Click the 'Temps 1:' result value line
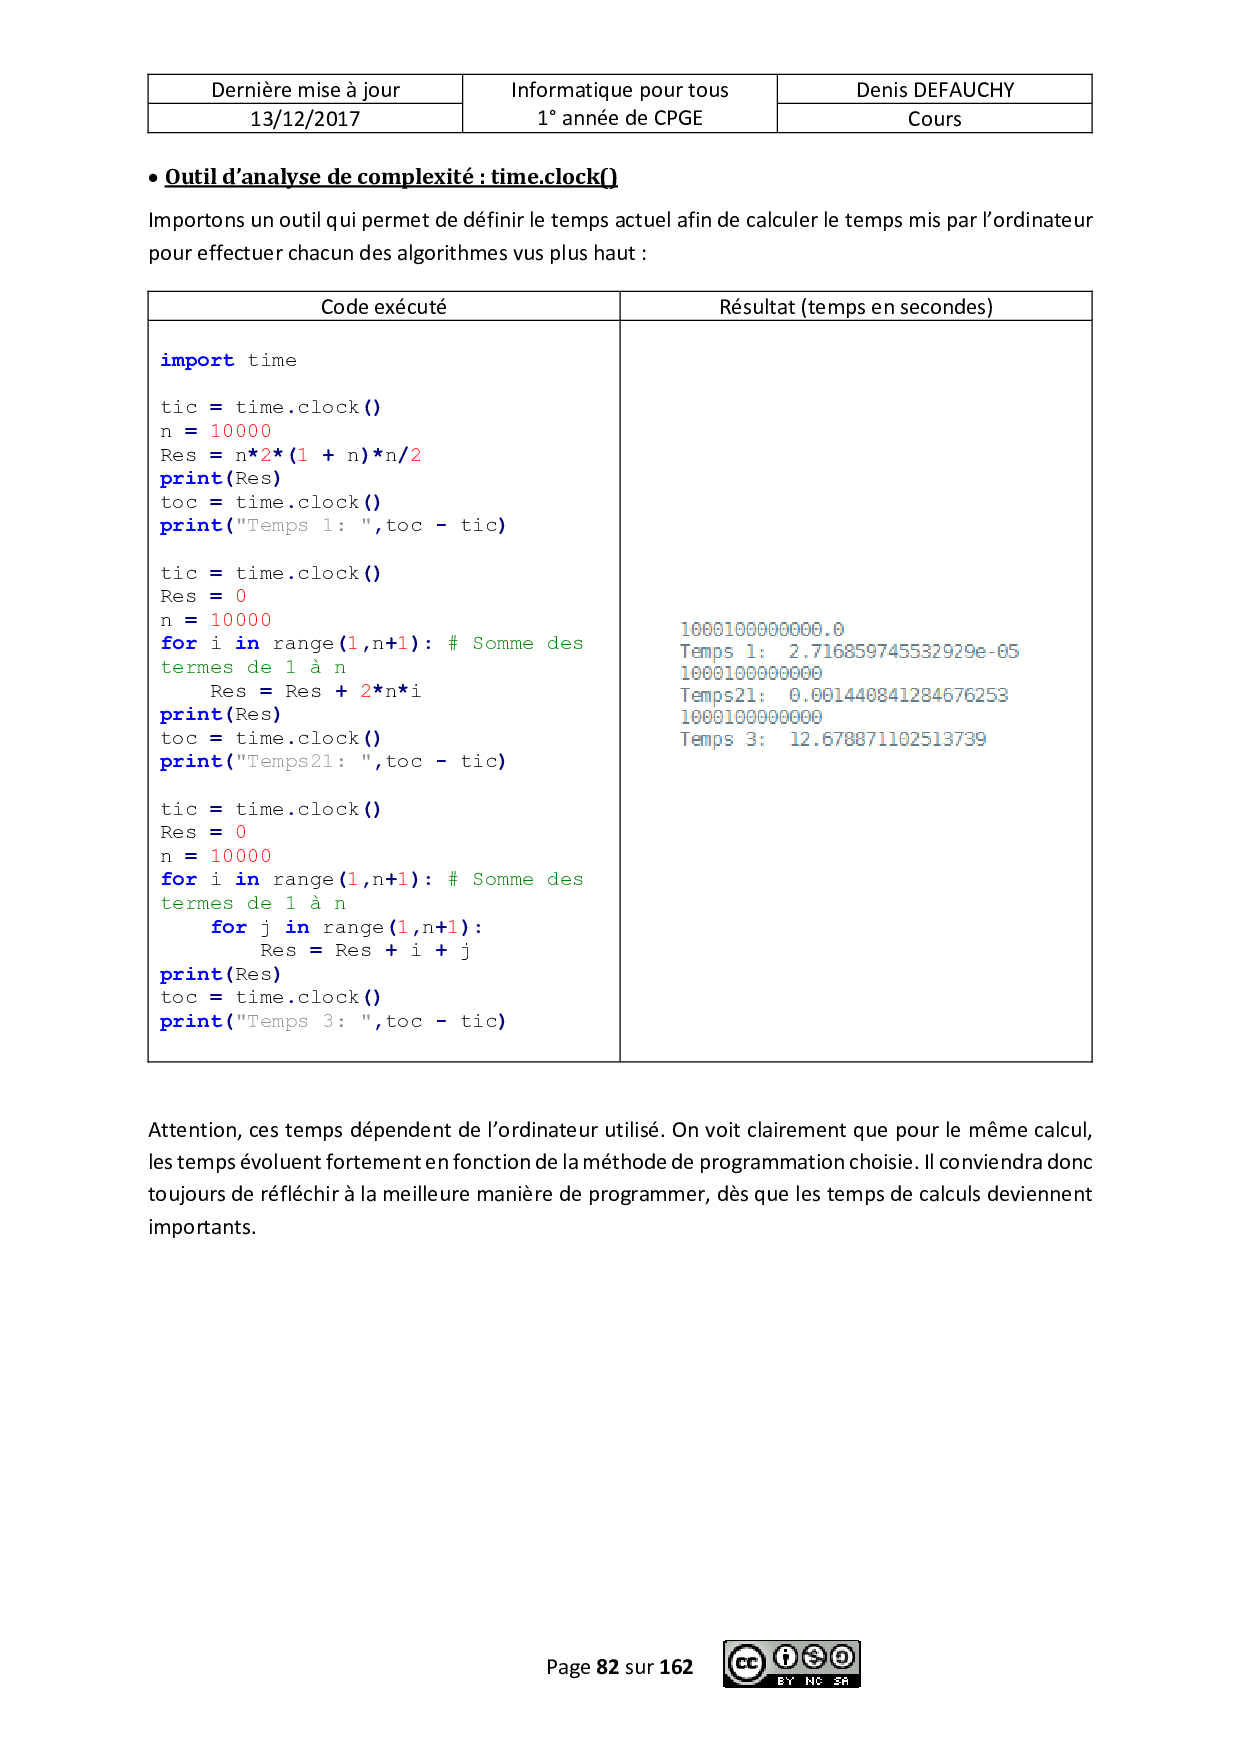The width and height of the screenshot is (1240, 1754). tap(849, 652)
